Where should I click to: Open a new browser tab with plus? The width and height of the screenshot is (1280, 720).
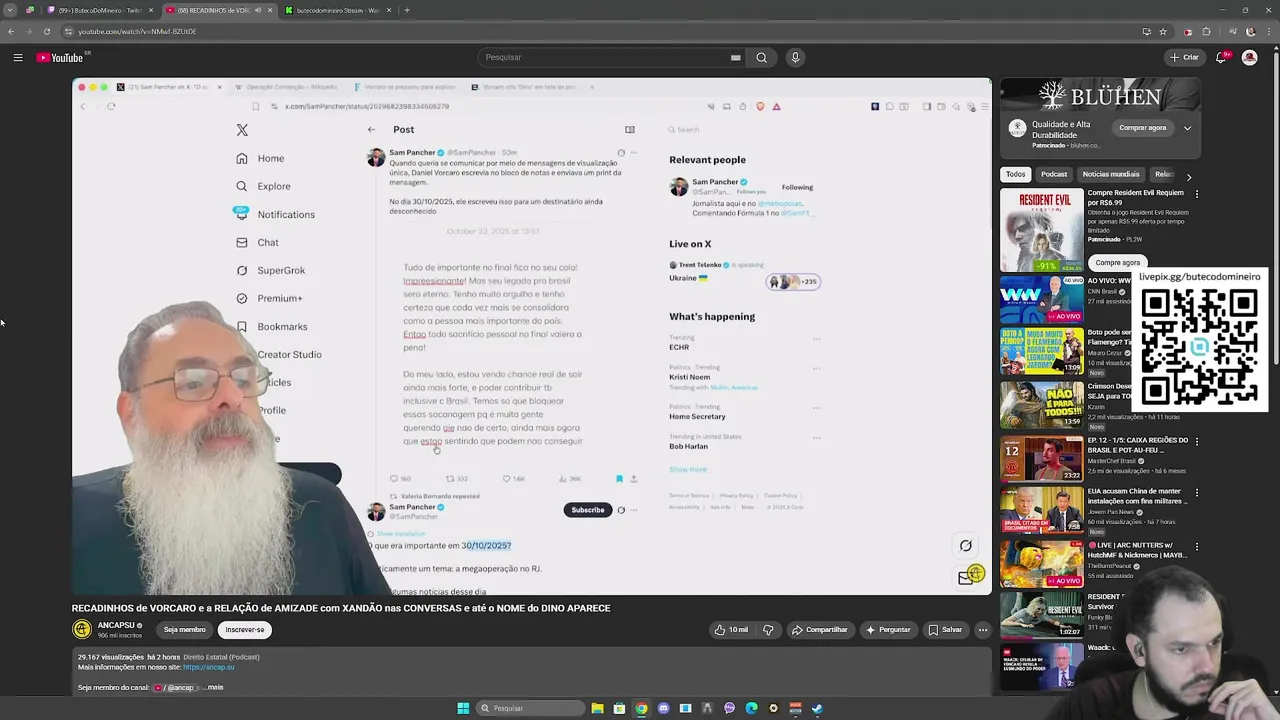406,10
